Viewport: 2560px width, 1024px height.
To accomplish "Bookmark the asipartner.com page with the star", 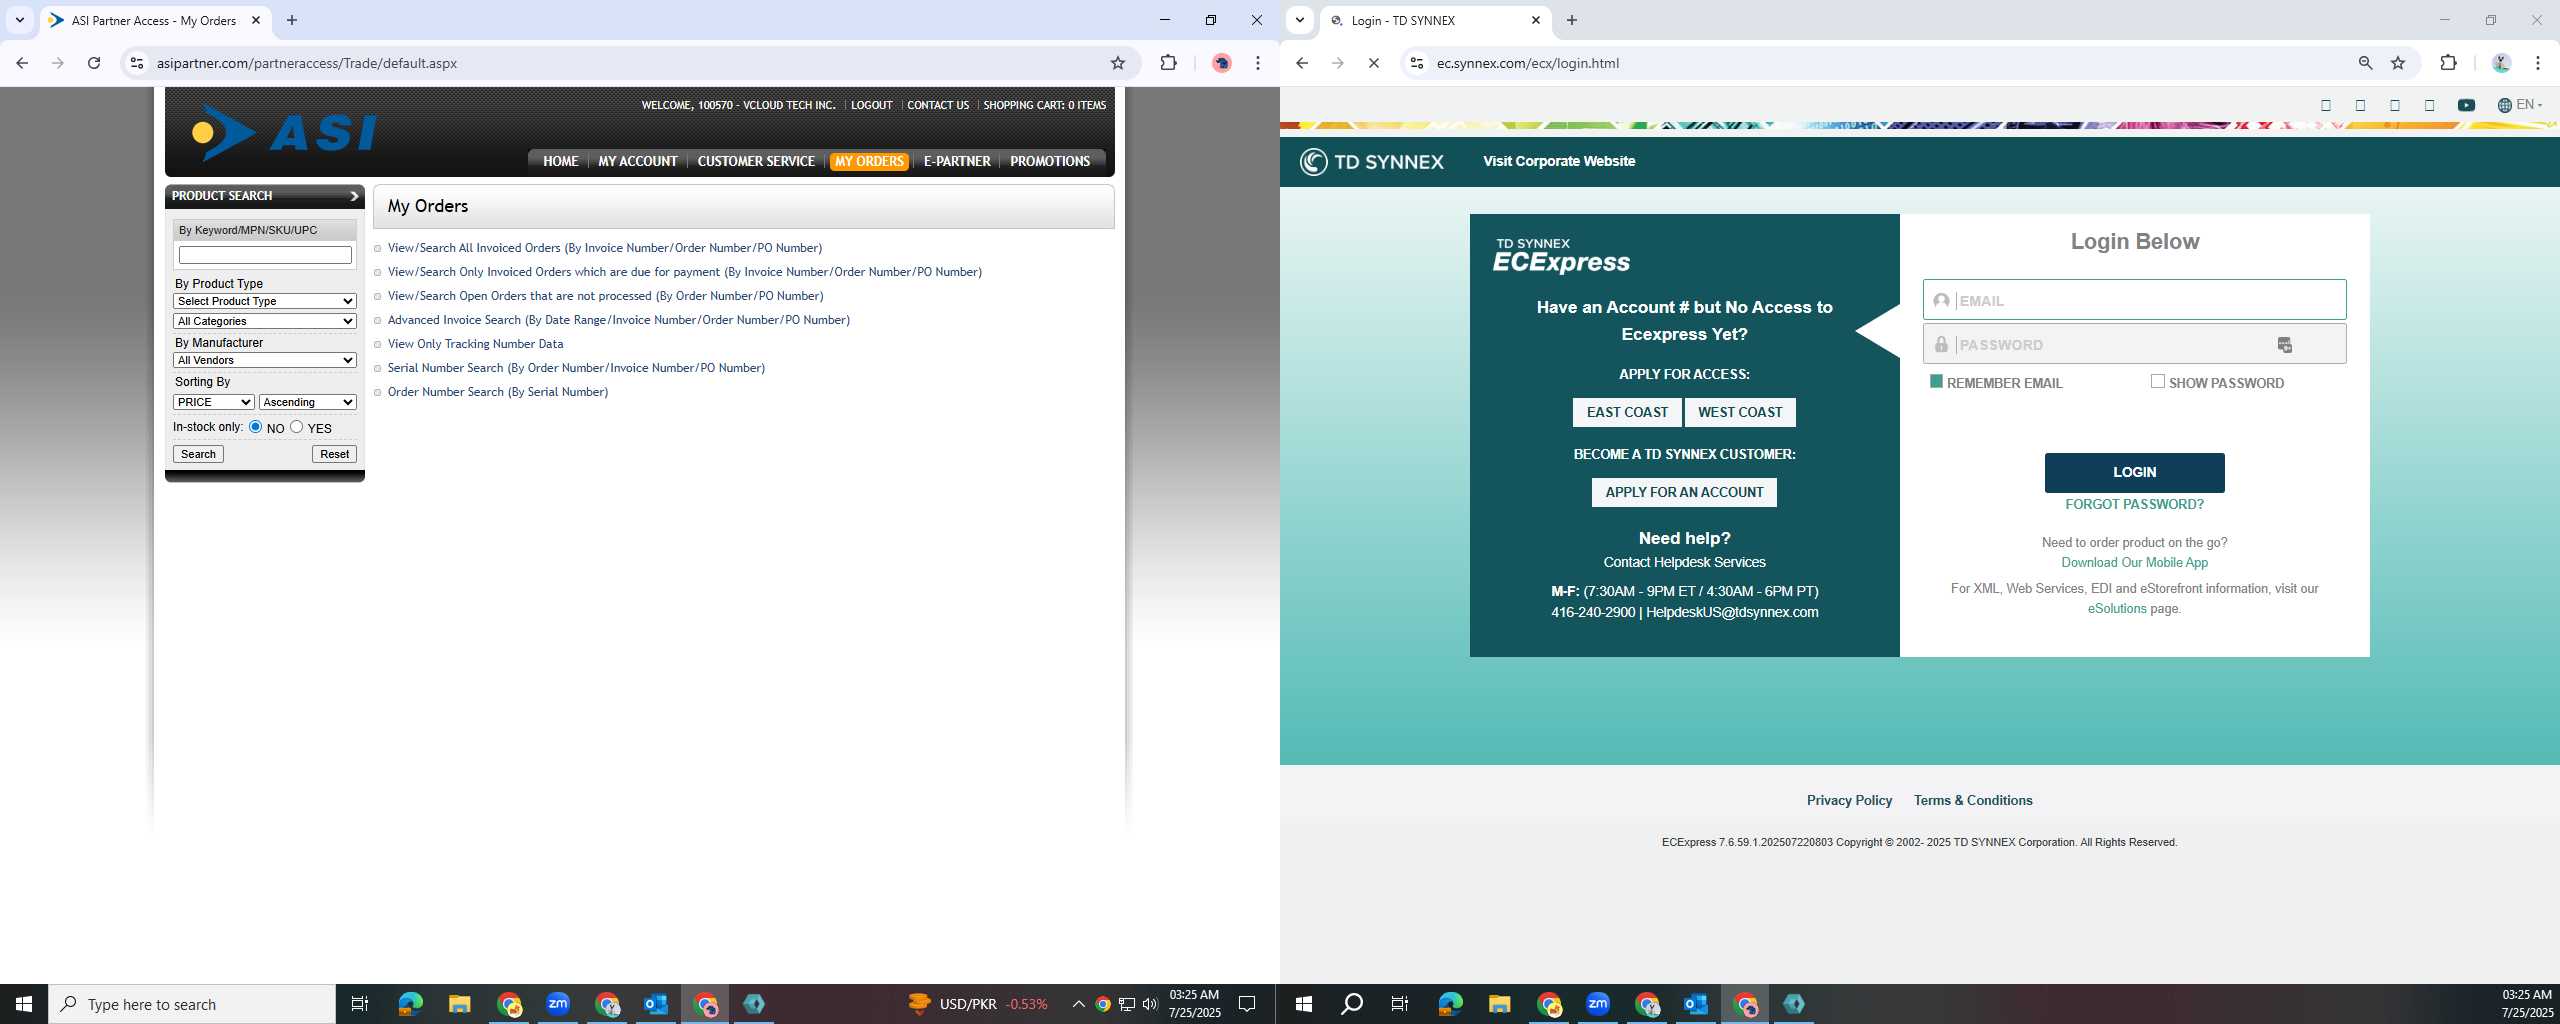I will 1118,63.
